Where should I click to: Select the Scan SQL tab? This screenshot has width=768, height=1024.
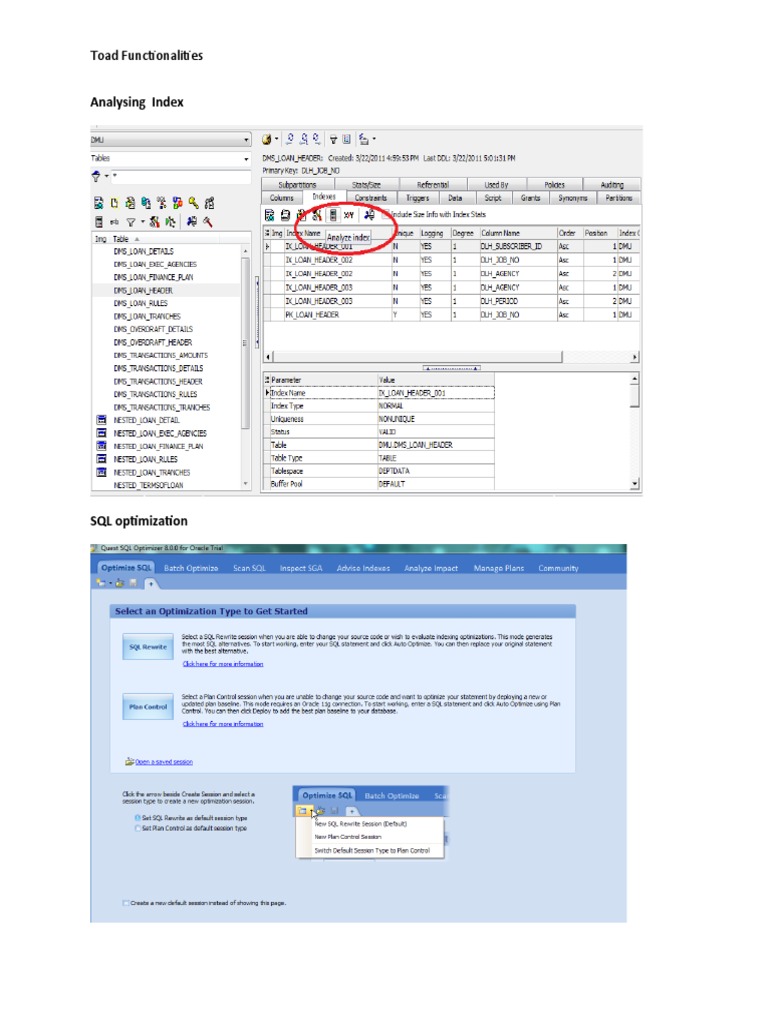point(249,568)
